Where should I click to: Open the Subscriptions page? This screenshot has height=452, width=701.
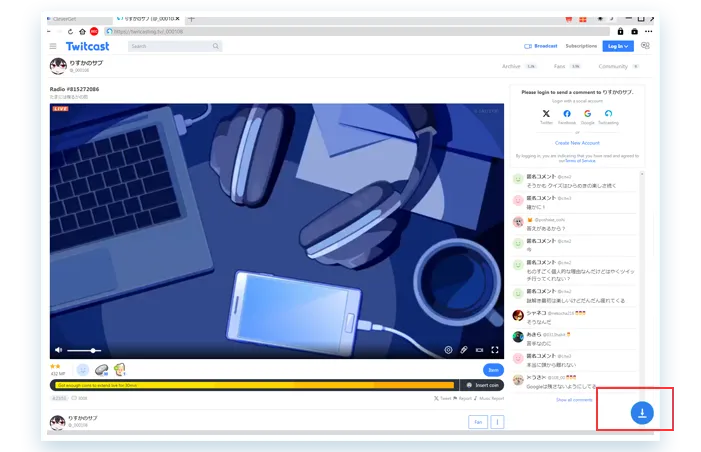[x=581, y=46]
